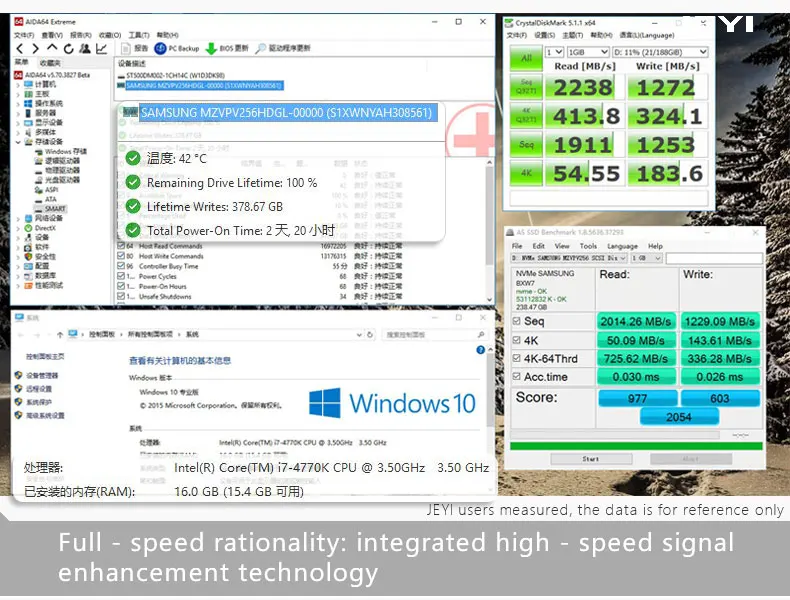Click the green progress bar in AS SSD
790x600 pixels.
[636, 446]
